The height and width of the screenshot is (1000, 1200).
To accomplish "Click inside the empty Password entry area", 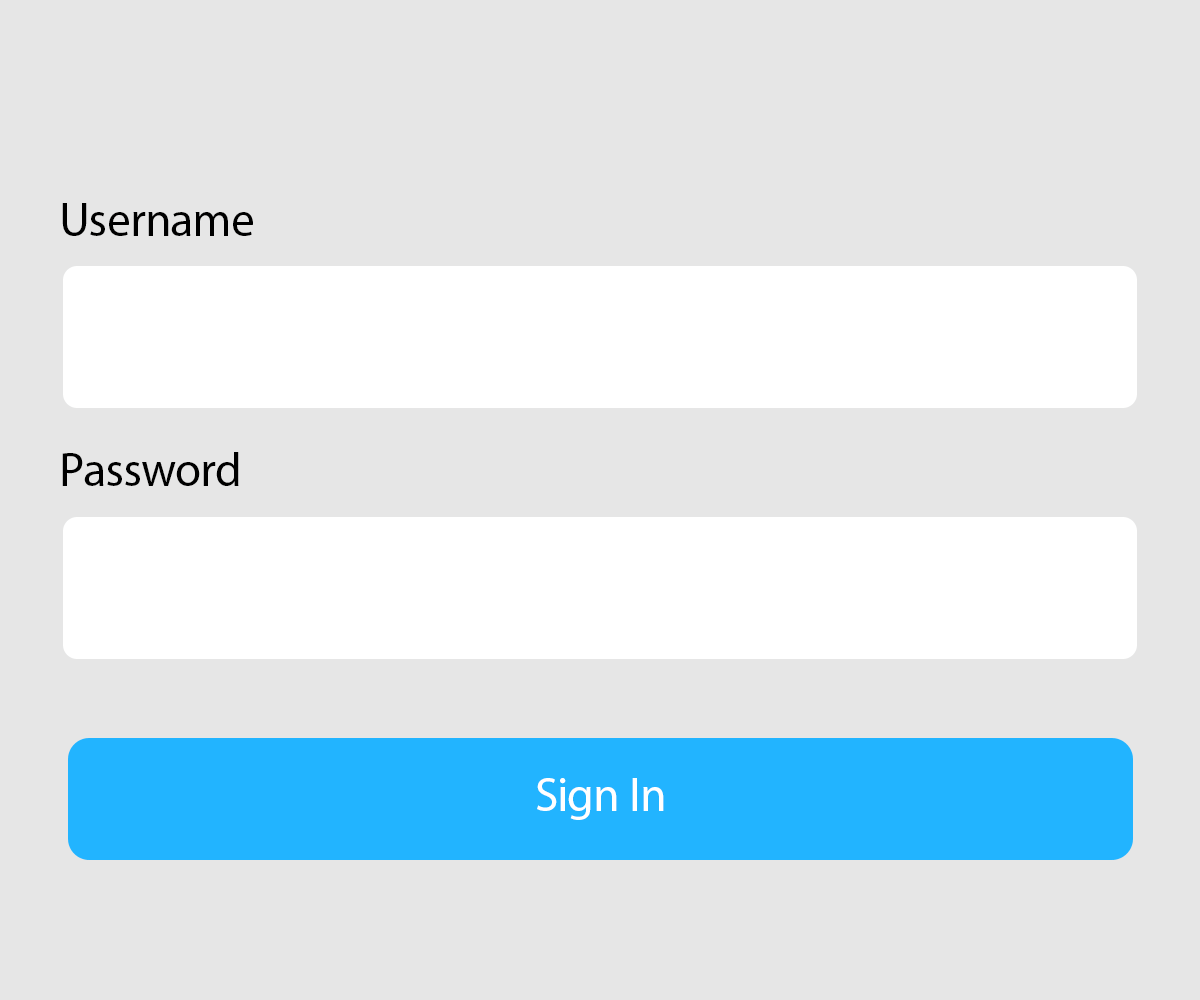I will coord(600,588).
